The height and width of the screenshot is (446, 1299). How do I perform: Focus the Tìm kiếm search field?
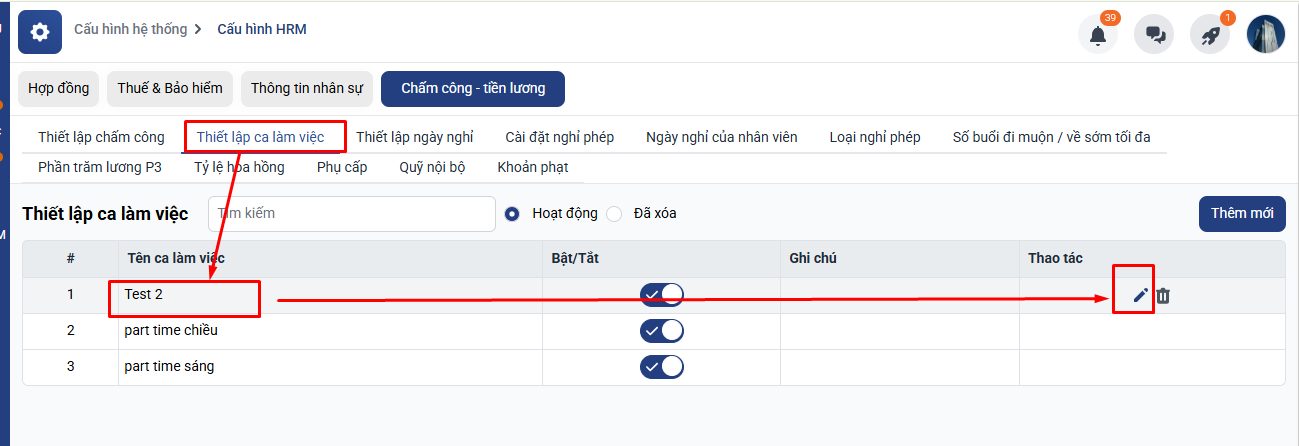tap(352, 213)
